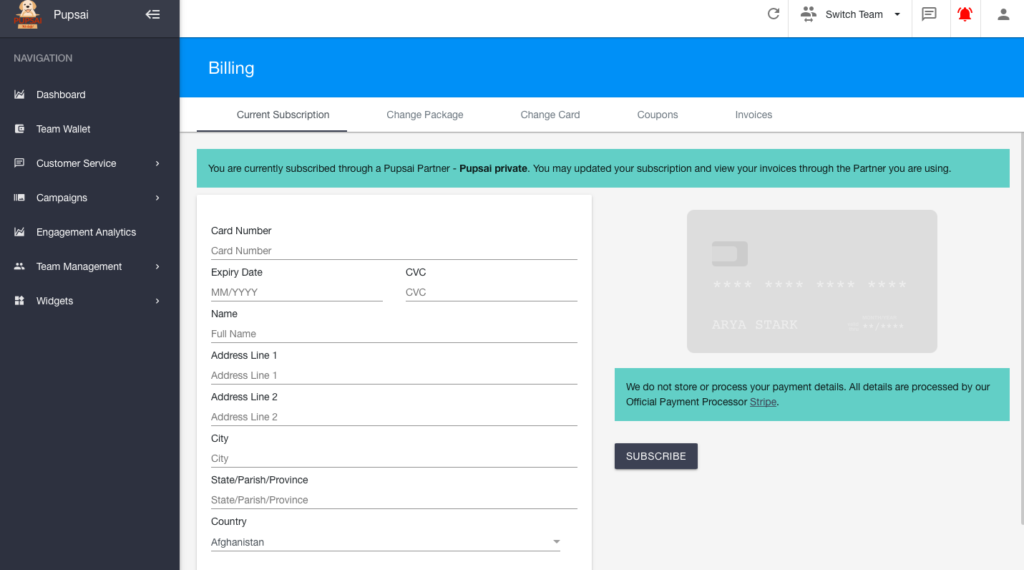1024x570 pixels.
Task: Open the Invoices tab
Action: tap(753, 115)
